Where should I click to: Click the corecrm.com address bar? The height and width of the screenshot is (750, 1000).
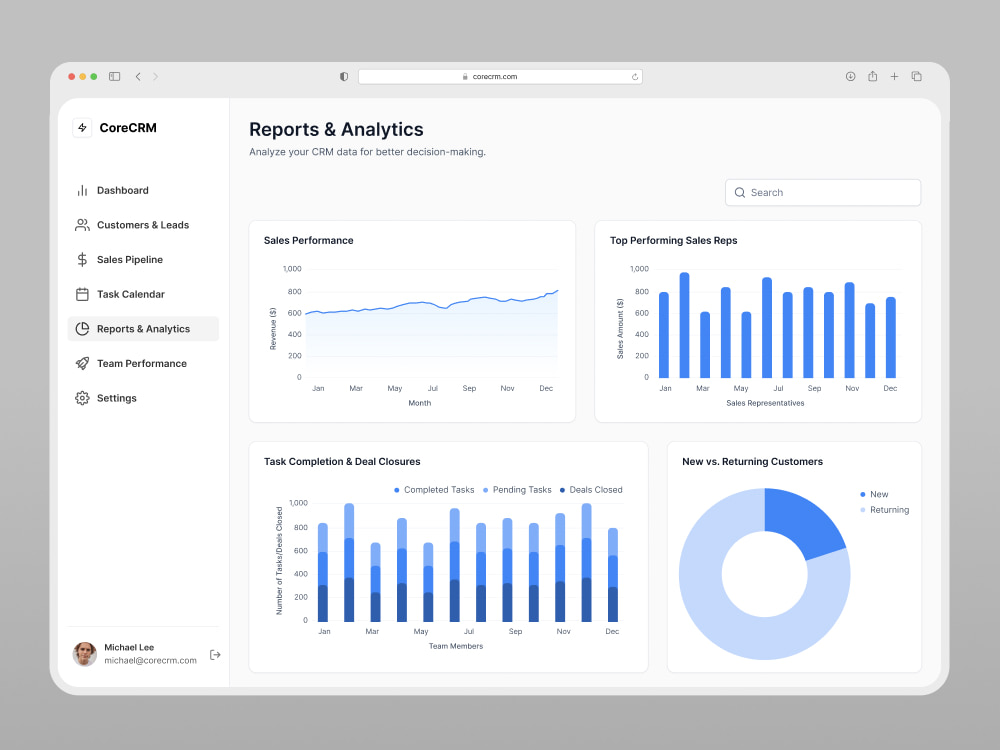tap(500, 77)
